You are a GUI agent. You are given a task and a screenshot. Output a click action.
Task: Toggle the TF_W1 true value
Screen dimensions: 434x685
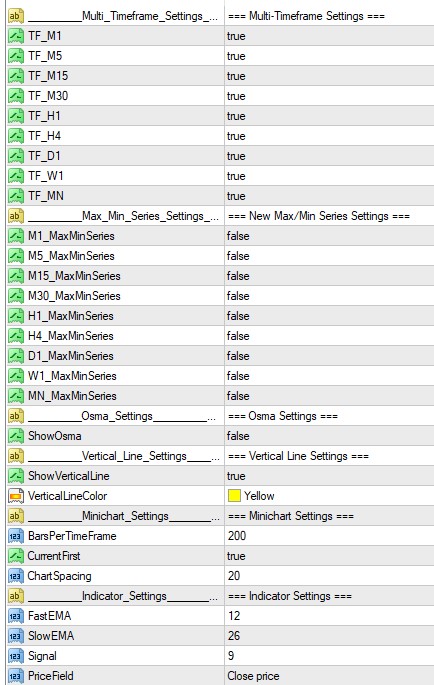coord(236,176)
